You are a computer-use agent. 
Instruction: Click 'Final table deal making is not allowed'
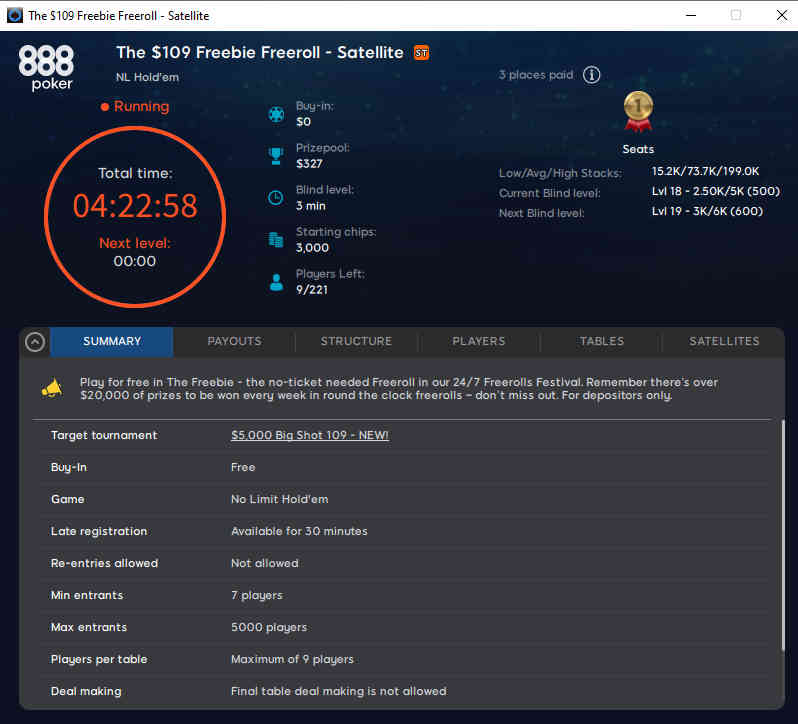pyautogui.click(x=338, y=691)
